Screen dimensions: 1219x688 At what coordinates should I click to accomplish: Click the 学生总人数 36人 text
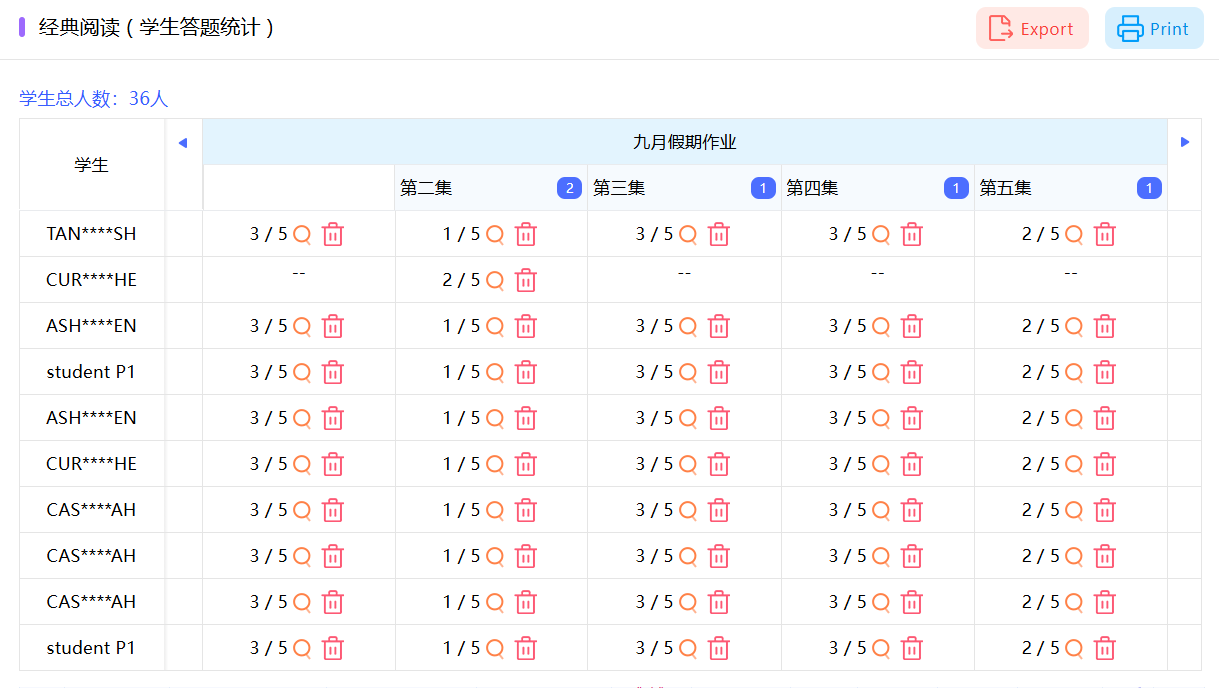[94, 98]
